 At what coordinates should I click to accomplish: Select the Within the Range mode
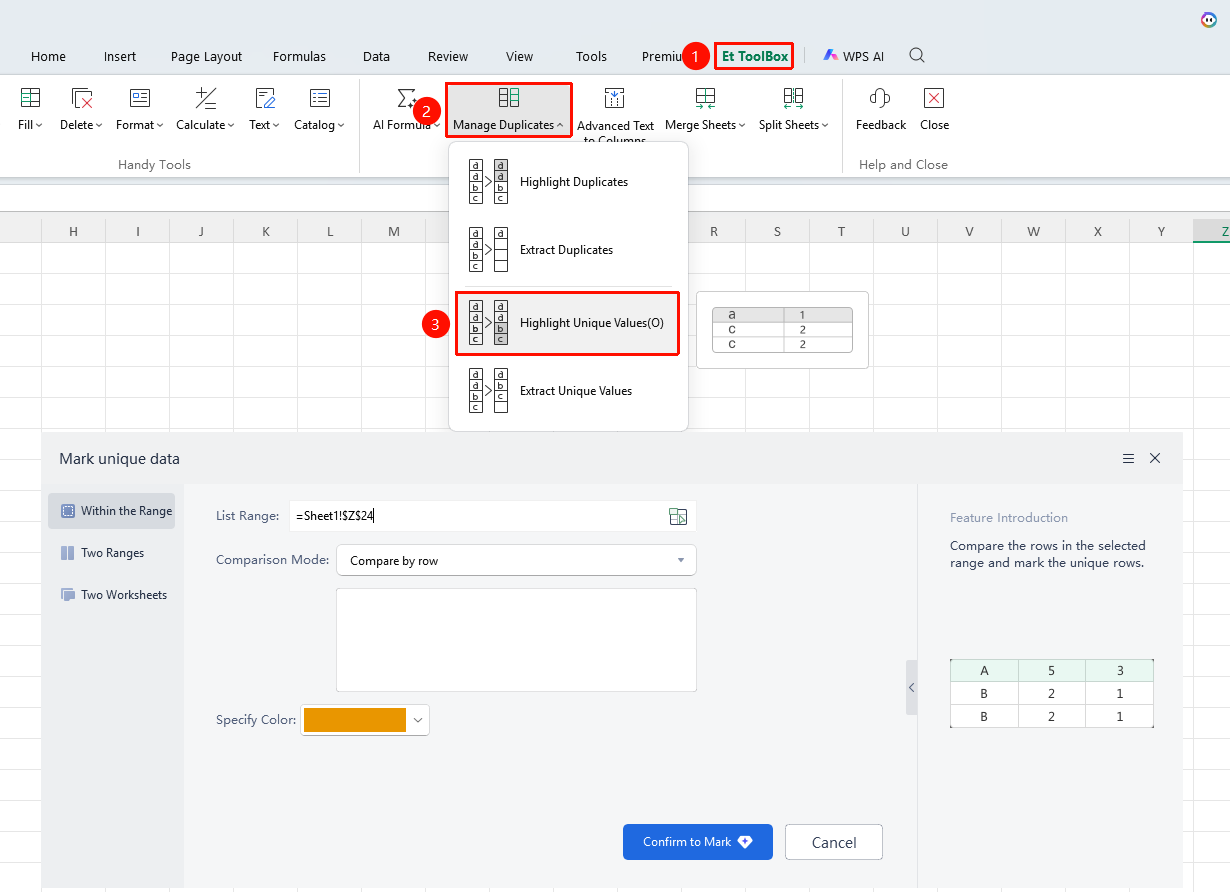(111, 511)
